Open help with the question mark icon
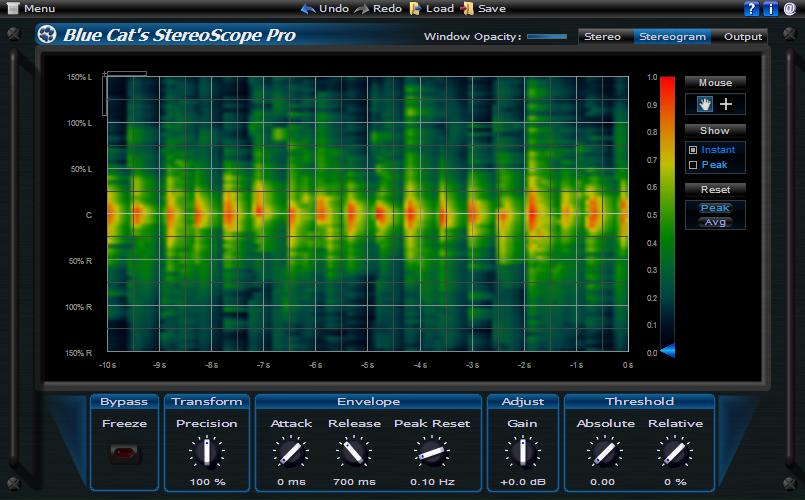This screenshot has height=500, width=805. [752, 9]
